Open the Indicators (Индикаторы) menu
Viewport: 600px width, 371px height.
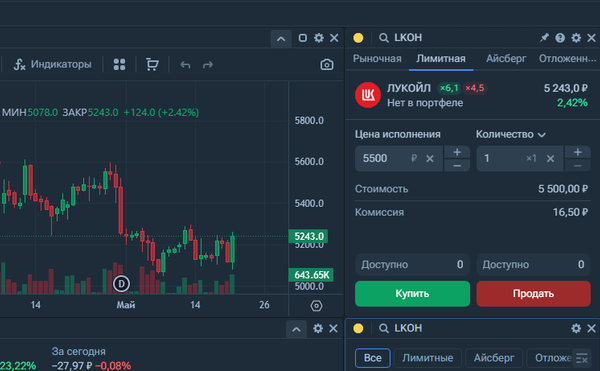52,64
